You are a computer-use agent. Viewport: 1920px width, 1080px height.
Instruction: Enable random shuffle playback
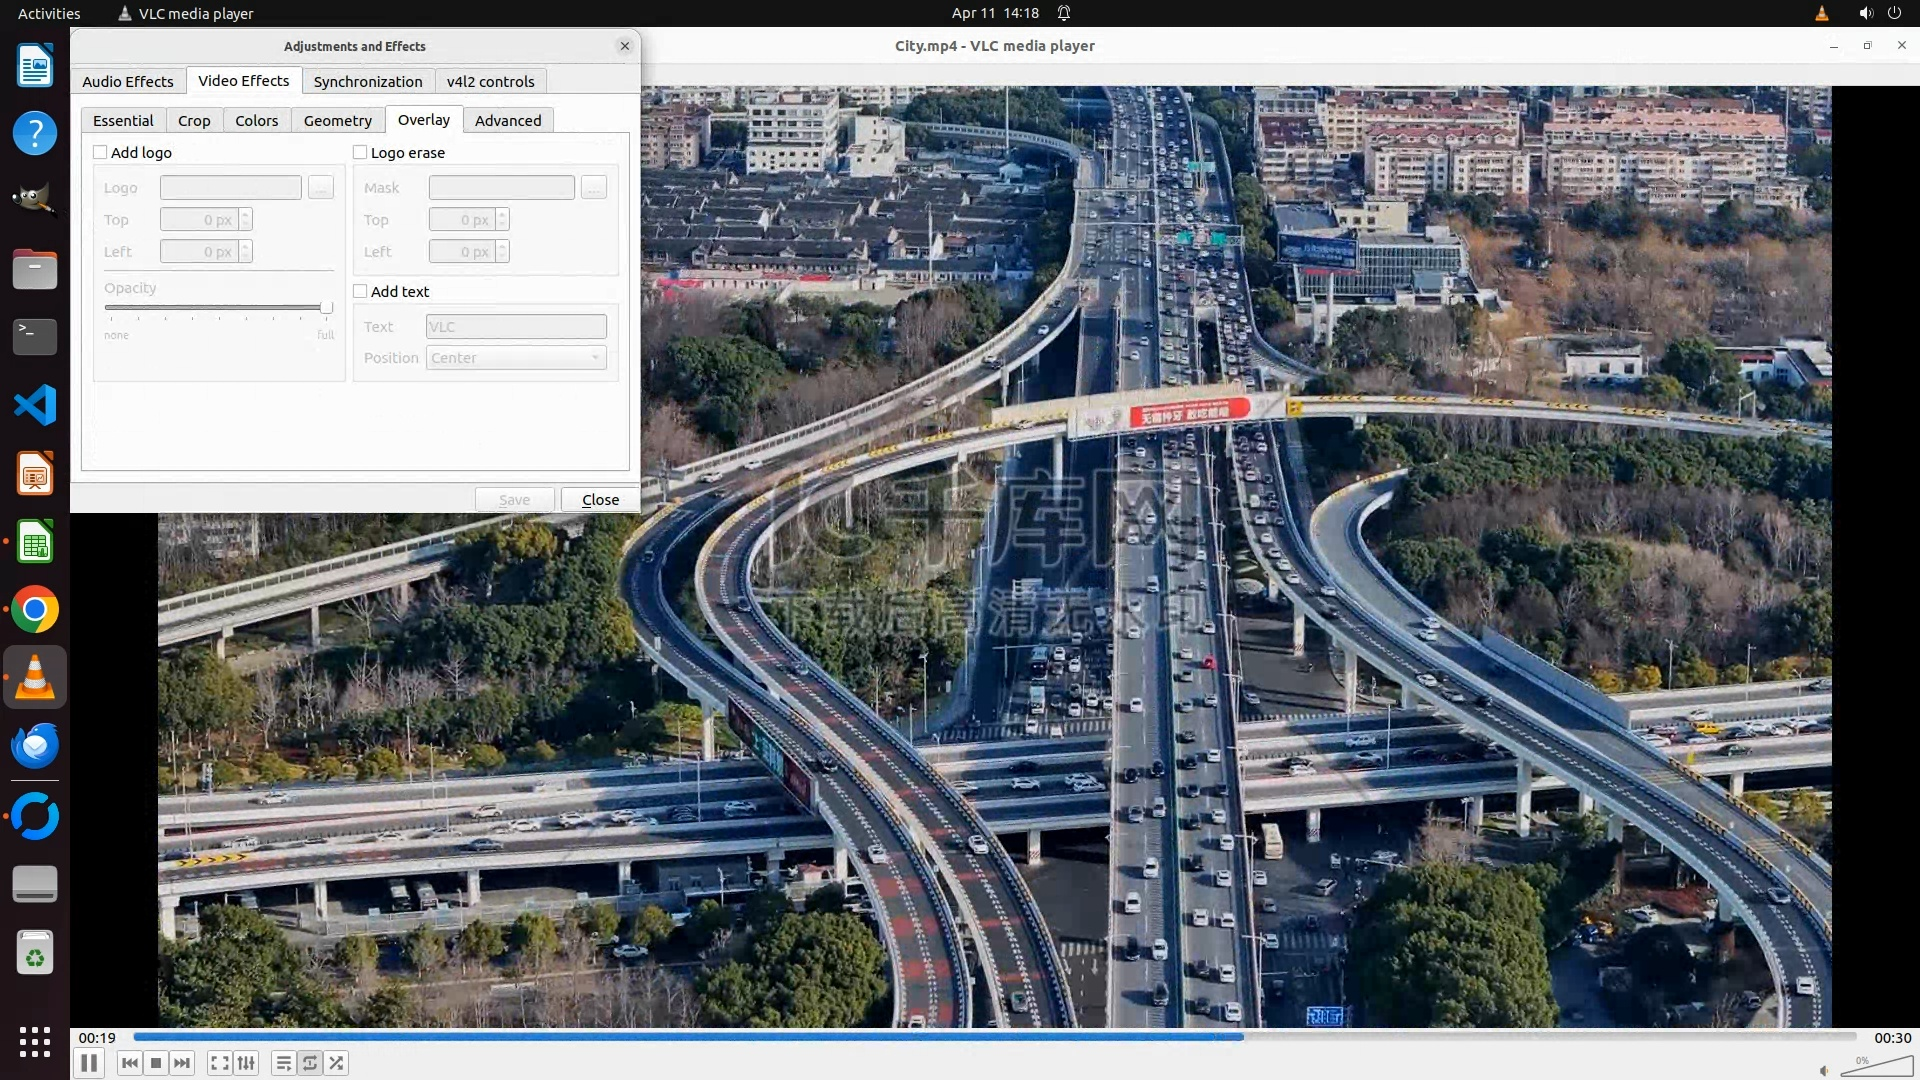coord(337,1063)
